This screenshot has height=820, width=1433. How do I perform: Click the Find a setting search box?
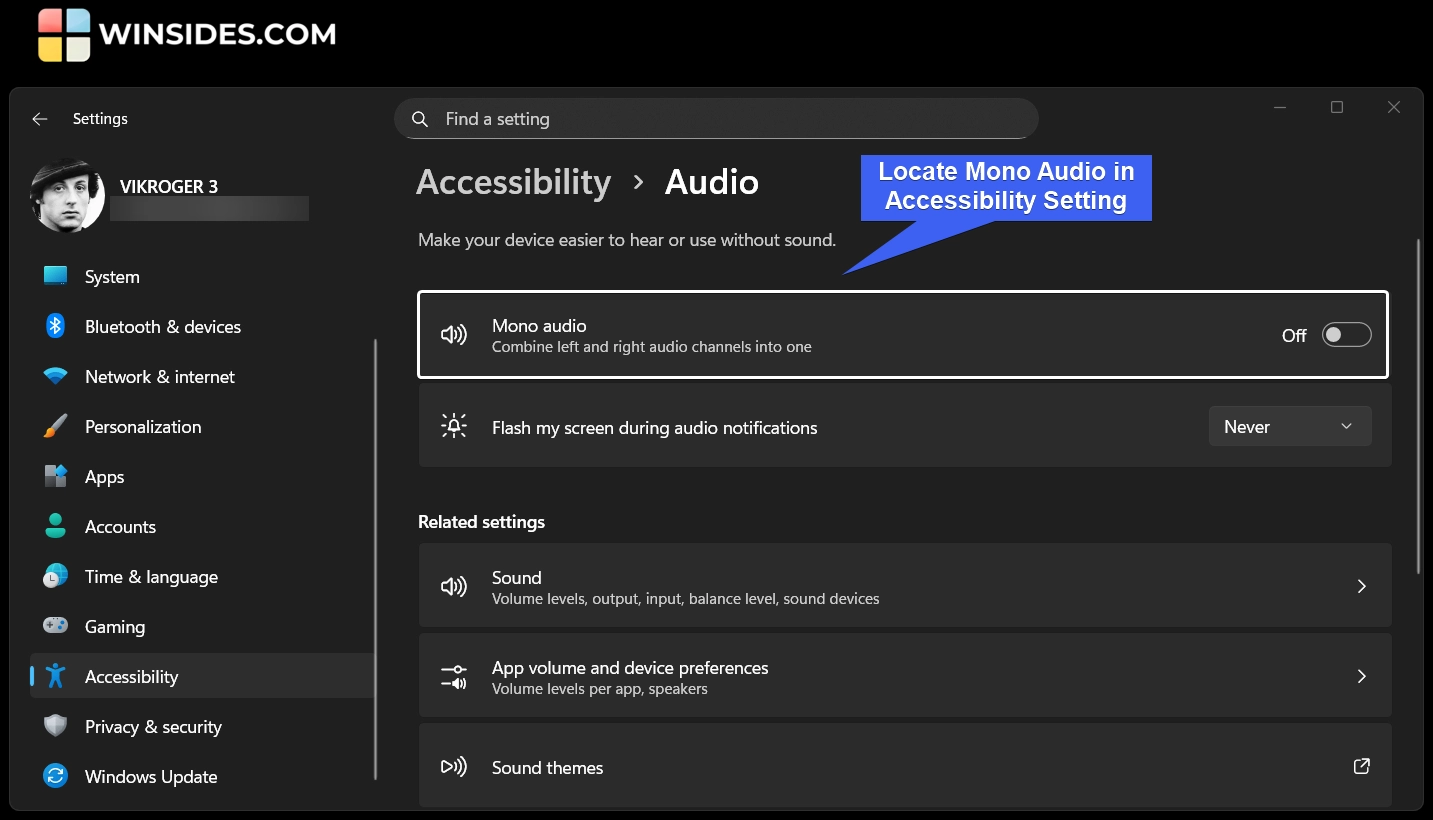pyautogui.click(x=716, y=119)
